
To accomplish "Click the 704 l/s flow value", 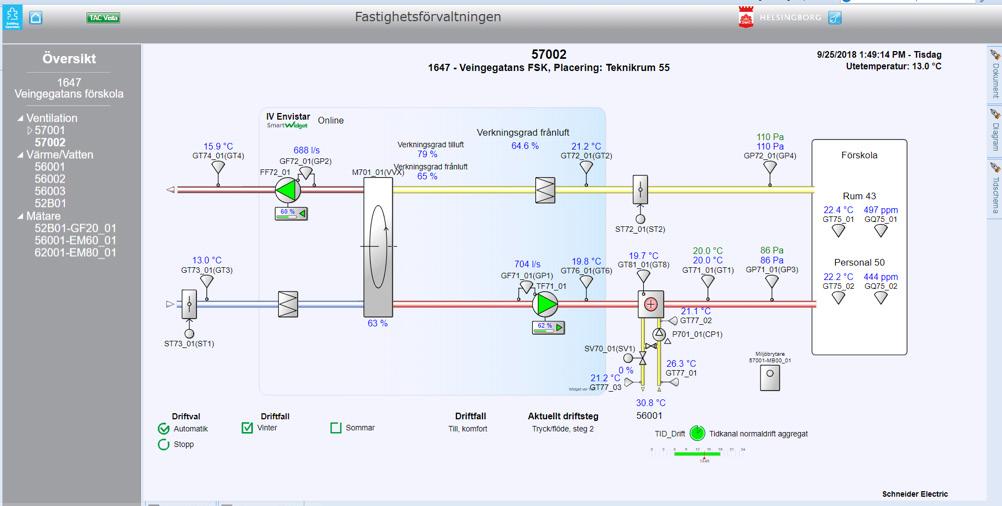I will click(527, 264).
